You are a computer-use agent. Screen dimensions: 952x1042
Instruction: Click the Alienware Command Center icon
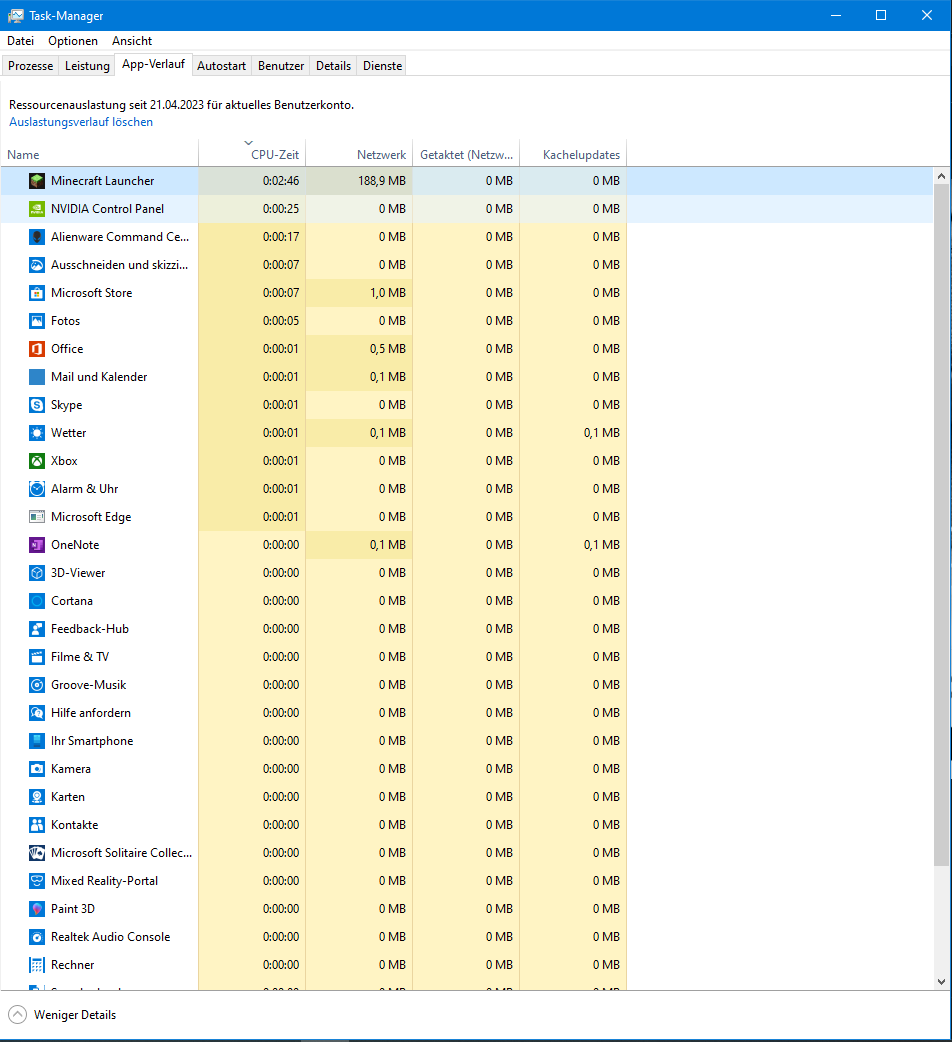tap(37, 237)
